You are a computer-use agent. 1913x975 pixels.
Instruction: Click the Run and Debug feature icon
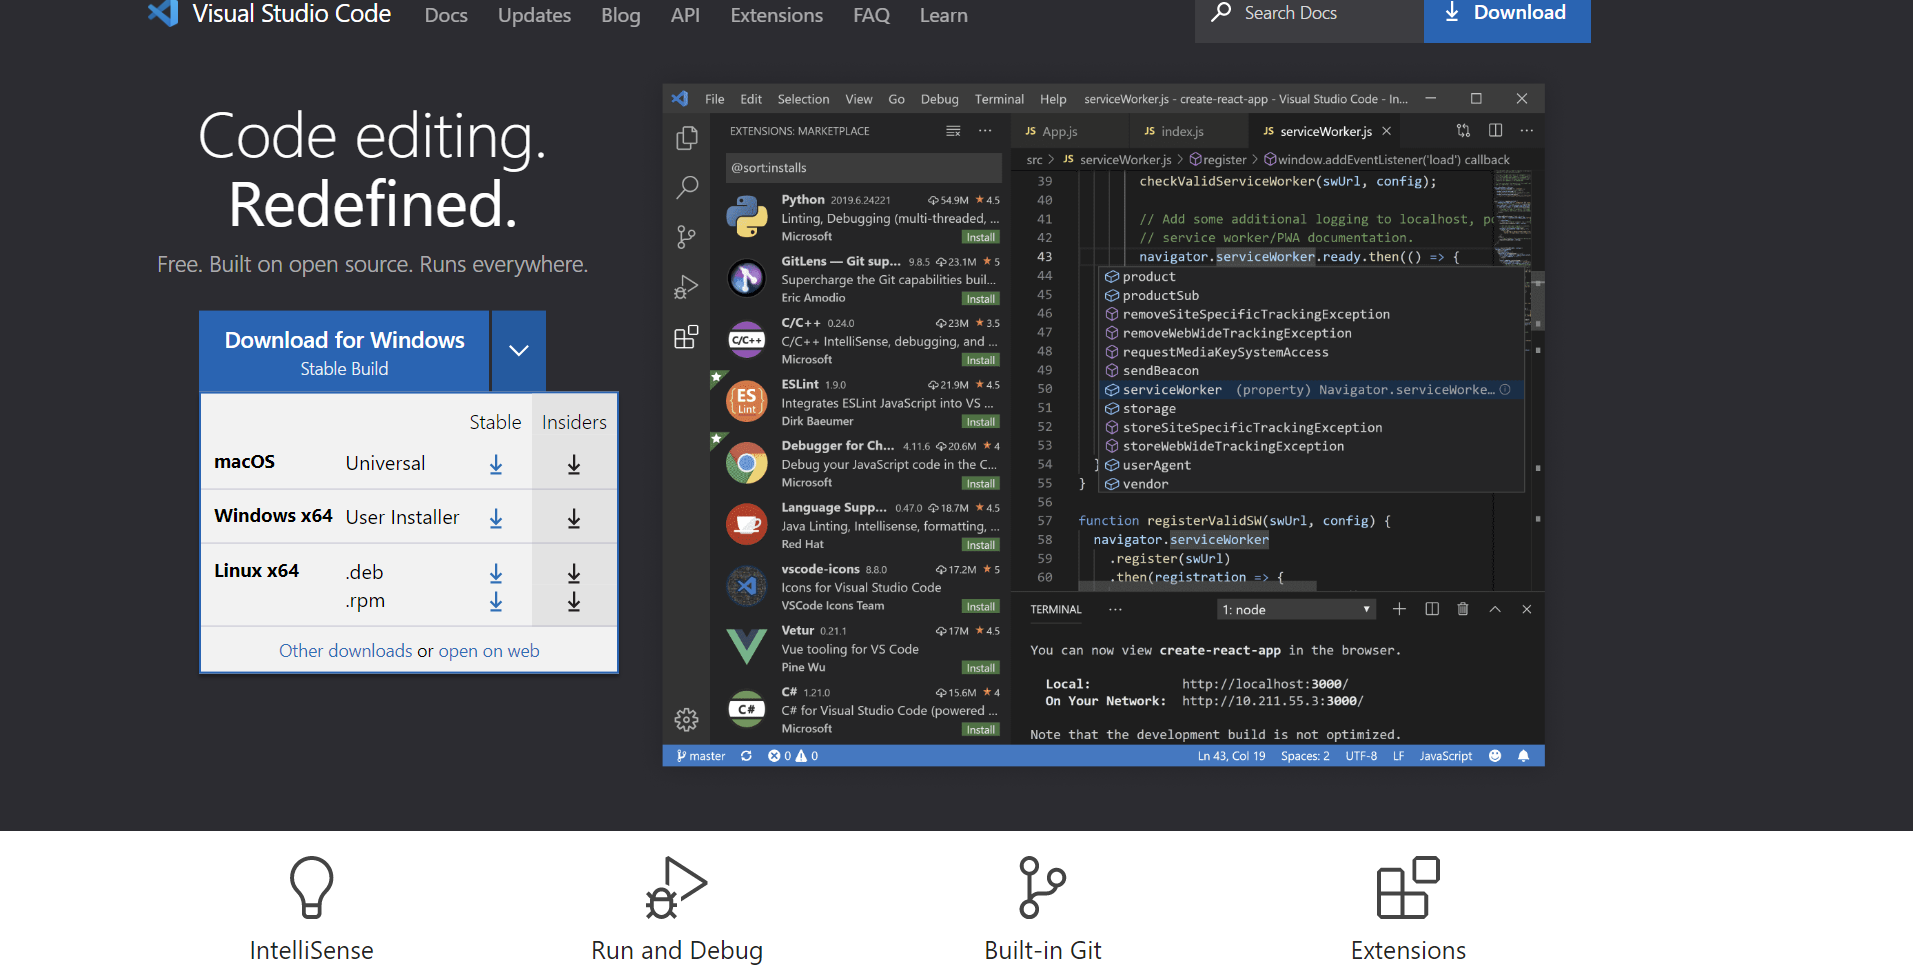676,887
